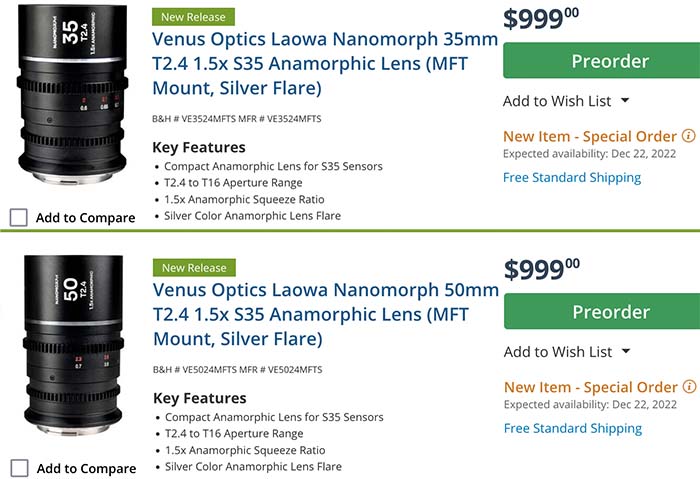Screen dimensions: 700x479
Task: Click the $999 price of 50mm lens
Action: [x=541, y=270]
